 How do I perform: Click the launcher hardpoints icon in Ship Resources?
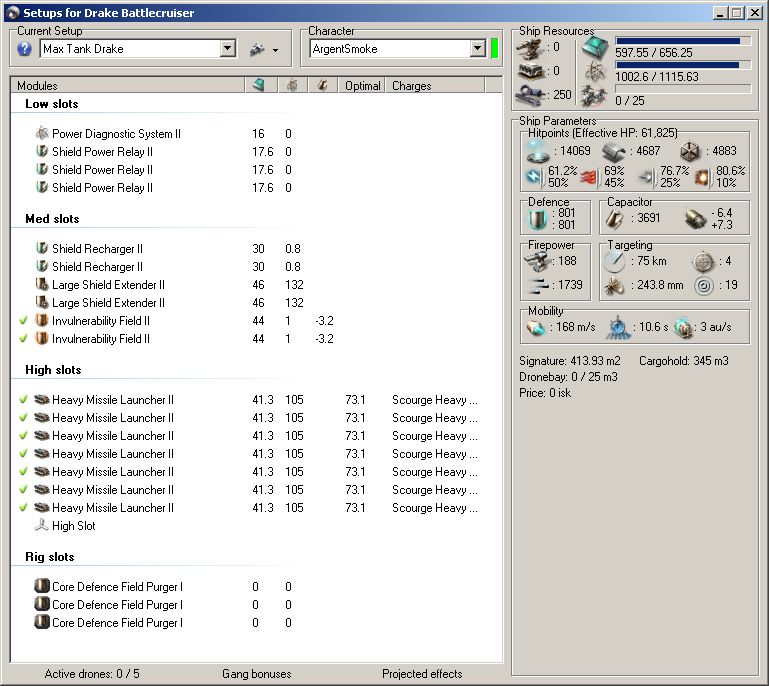pyautogui.click(x=531, y=71)
